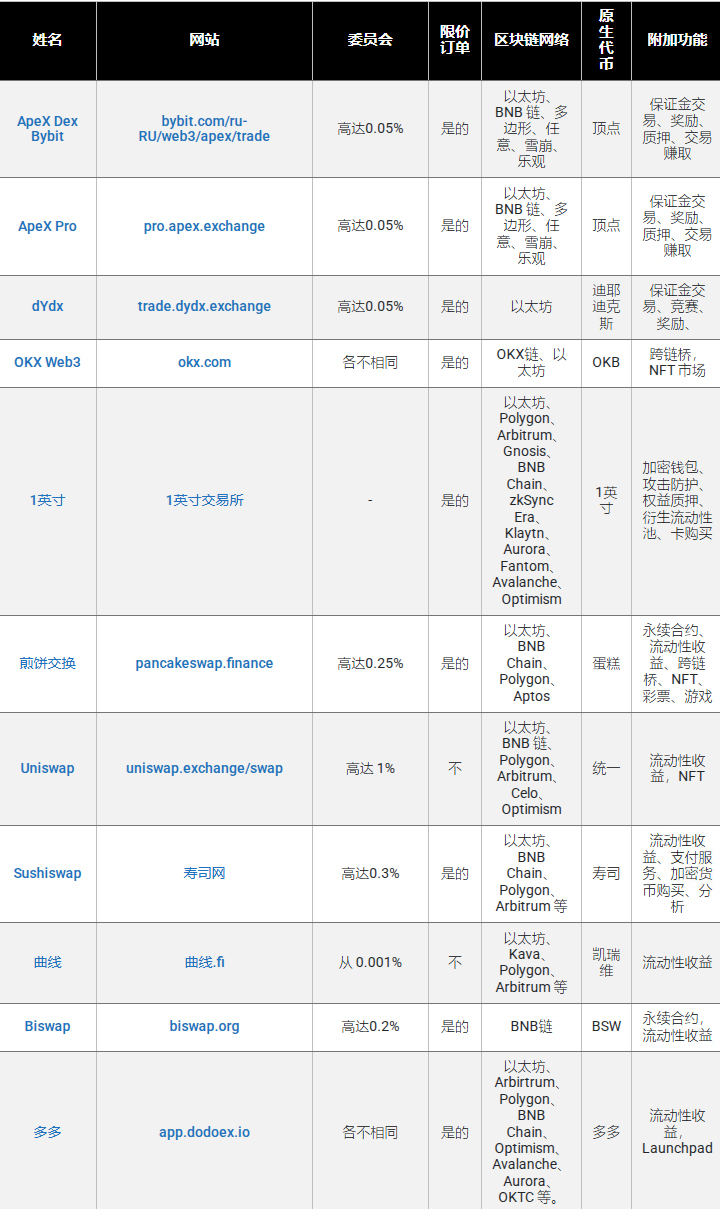Screen dimensions: 720x1209
Task: Select the 统一 native token cell
Action: tap(606, 768)
